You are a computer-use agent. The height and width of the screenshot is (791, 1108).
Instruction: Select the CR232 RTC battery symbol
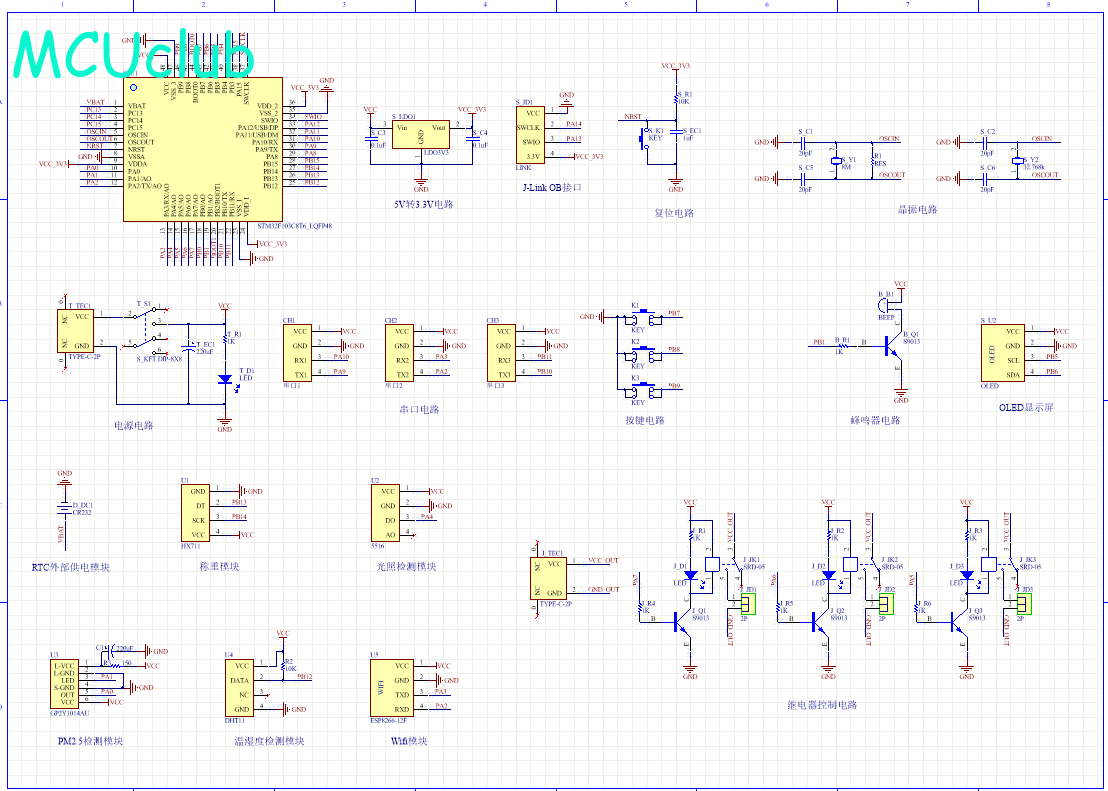(x=65, y=508)
